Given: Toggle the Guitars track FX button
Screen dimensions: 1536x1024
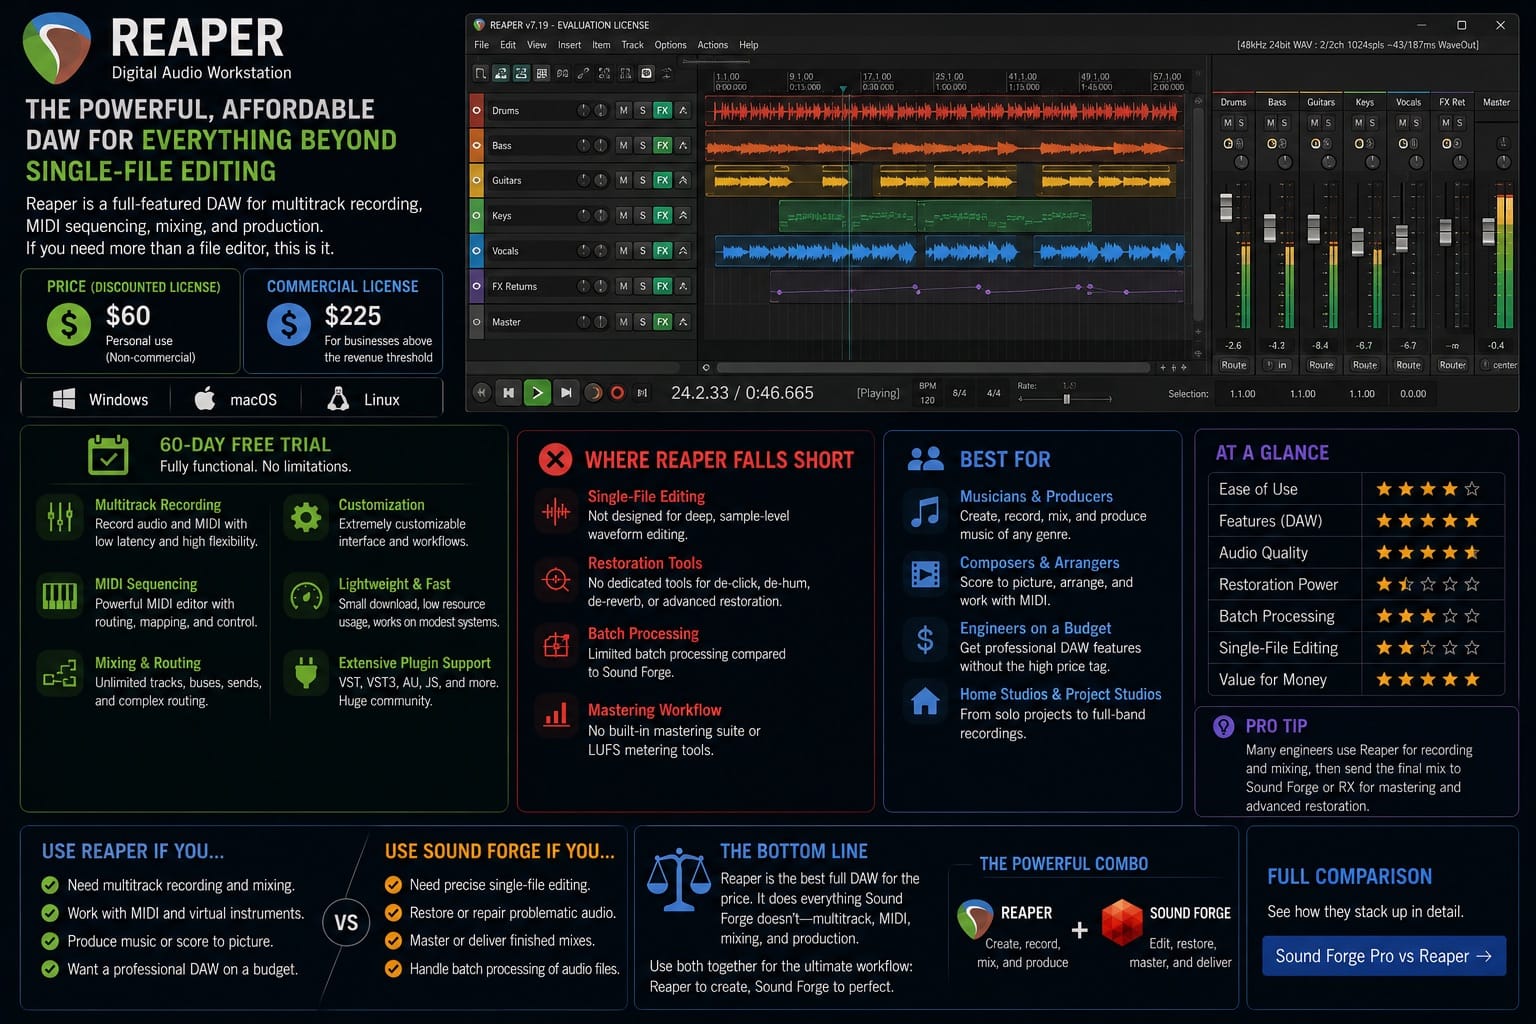Looking at the screenshot, I should tap(662, 181).
